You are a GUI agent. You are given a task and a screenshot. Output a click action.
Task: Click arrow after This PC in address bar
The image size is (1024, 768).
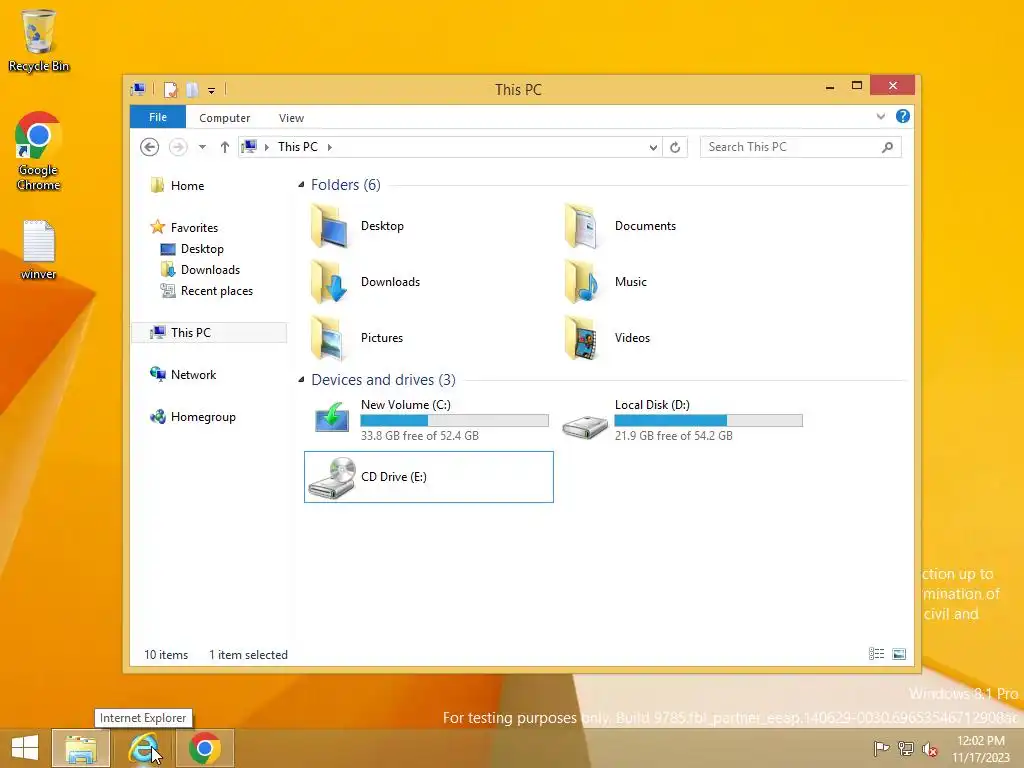pyautogui.click(x=330, y=148)
